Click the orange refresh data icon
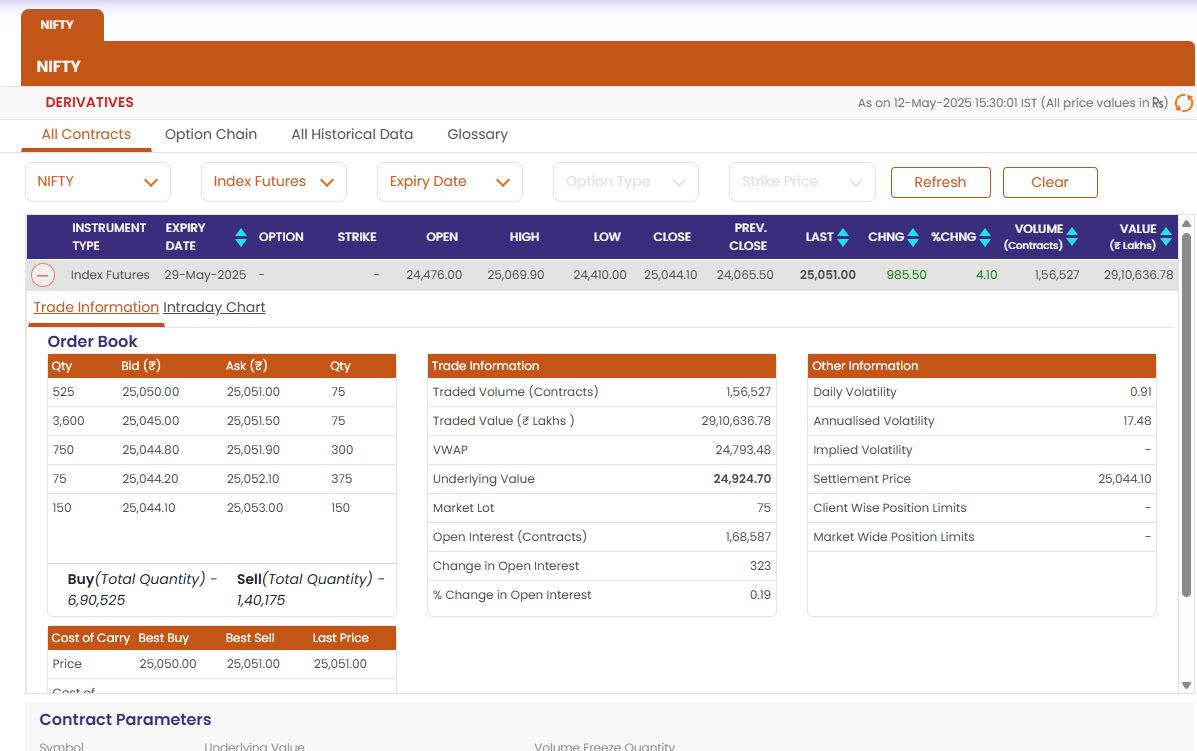This screenshot has height=751, width=1197. (1184, 102)
